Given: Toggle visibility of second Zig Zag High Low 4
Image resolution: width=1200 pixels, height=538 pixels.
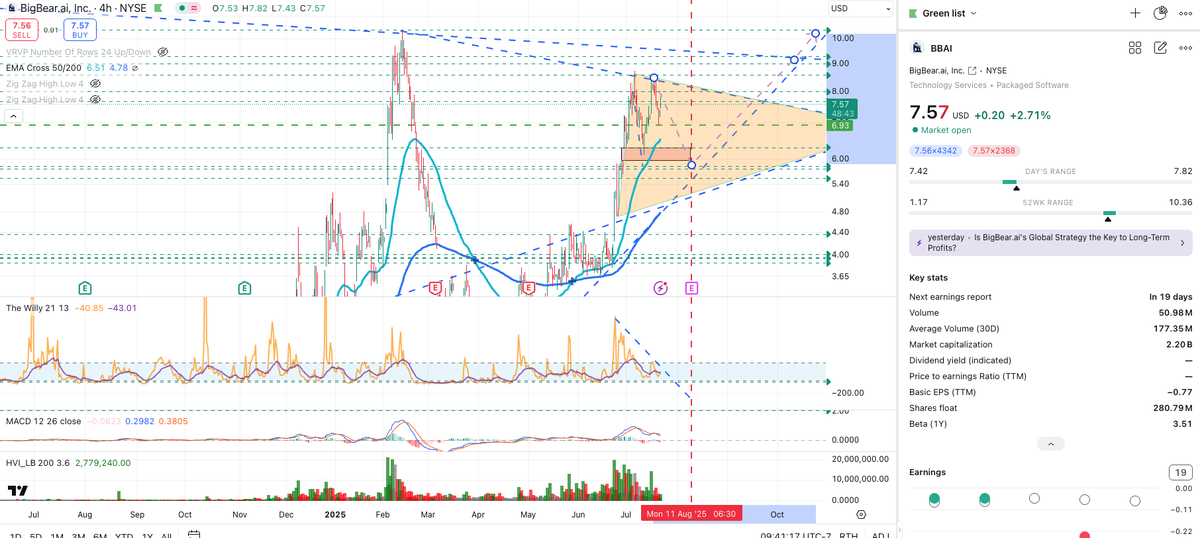Looking at the screenshot, I should point(96,100).
